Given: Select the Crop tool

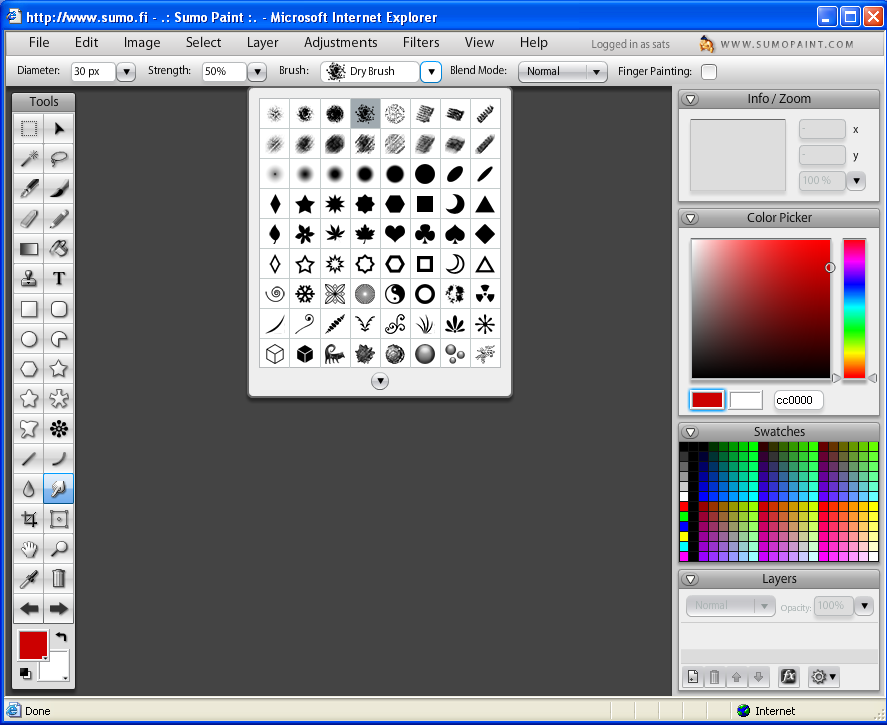Looking at the screenshot, I should 29,519.
